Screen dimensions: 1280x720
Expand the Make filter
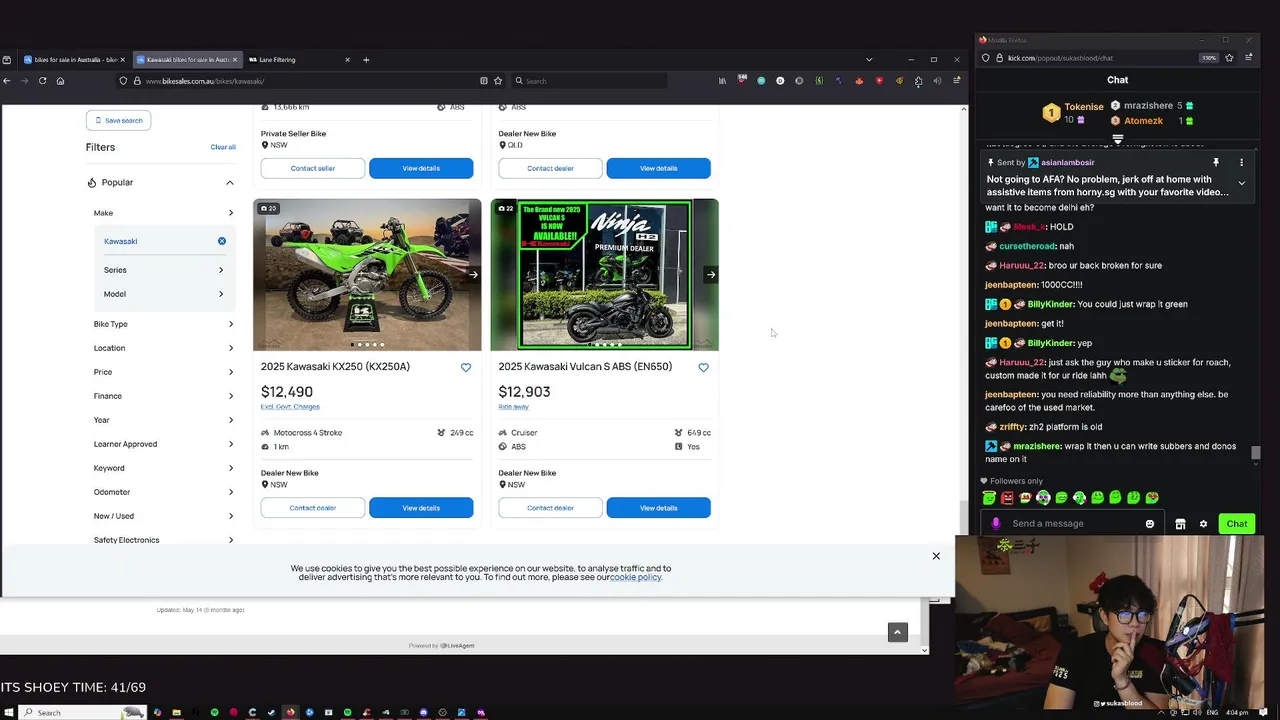(164, 213)
